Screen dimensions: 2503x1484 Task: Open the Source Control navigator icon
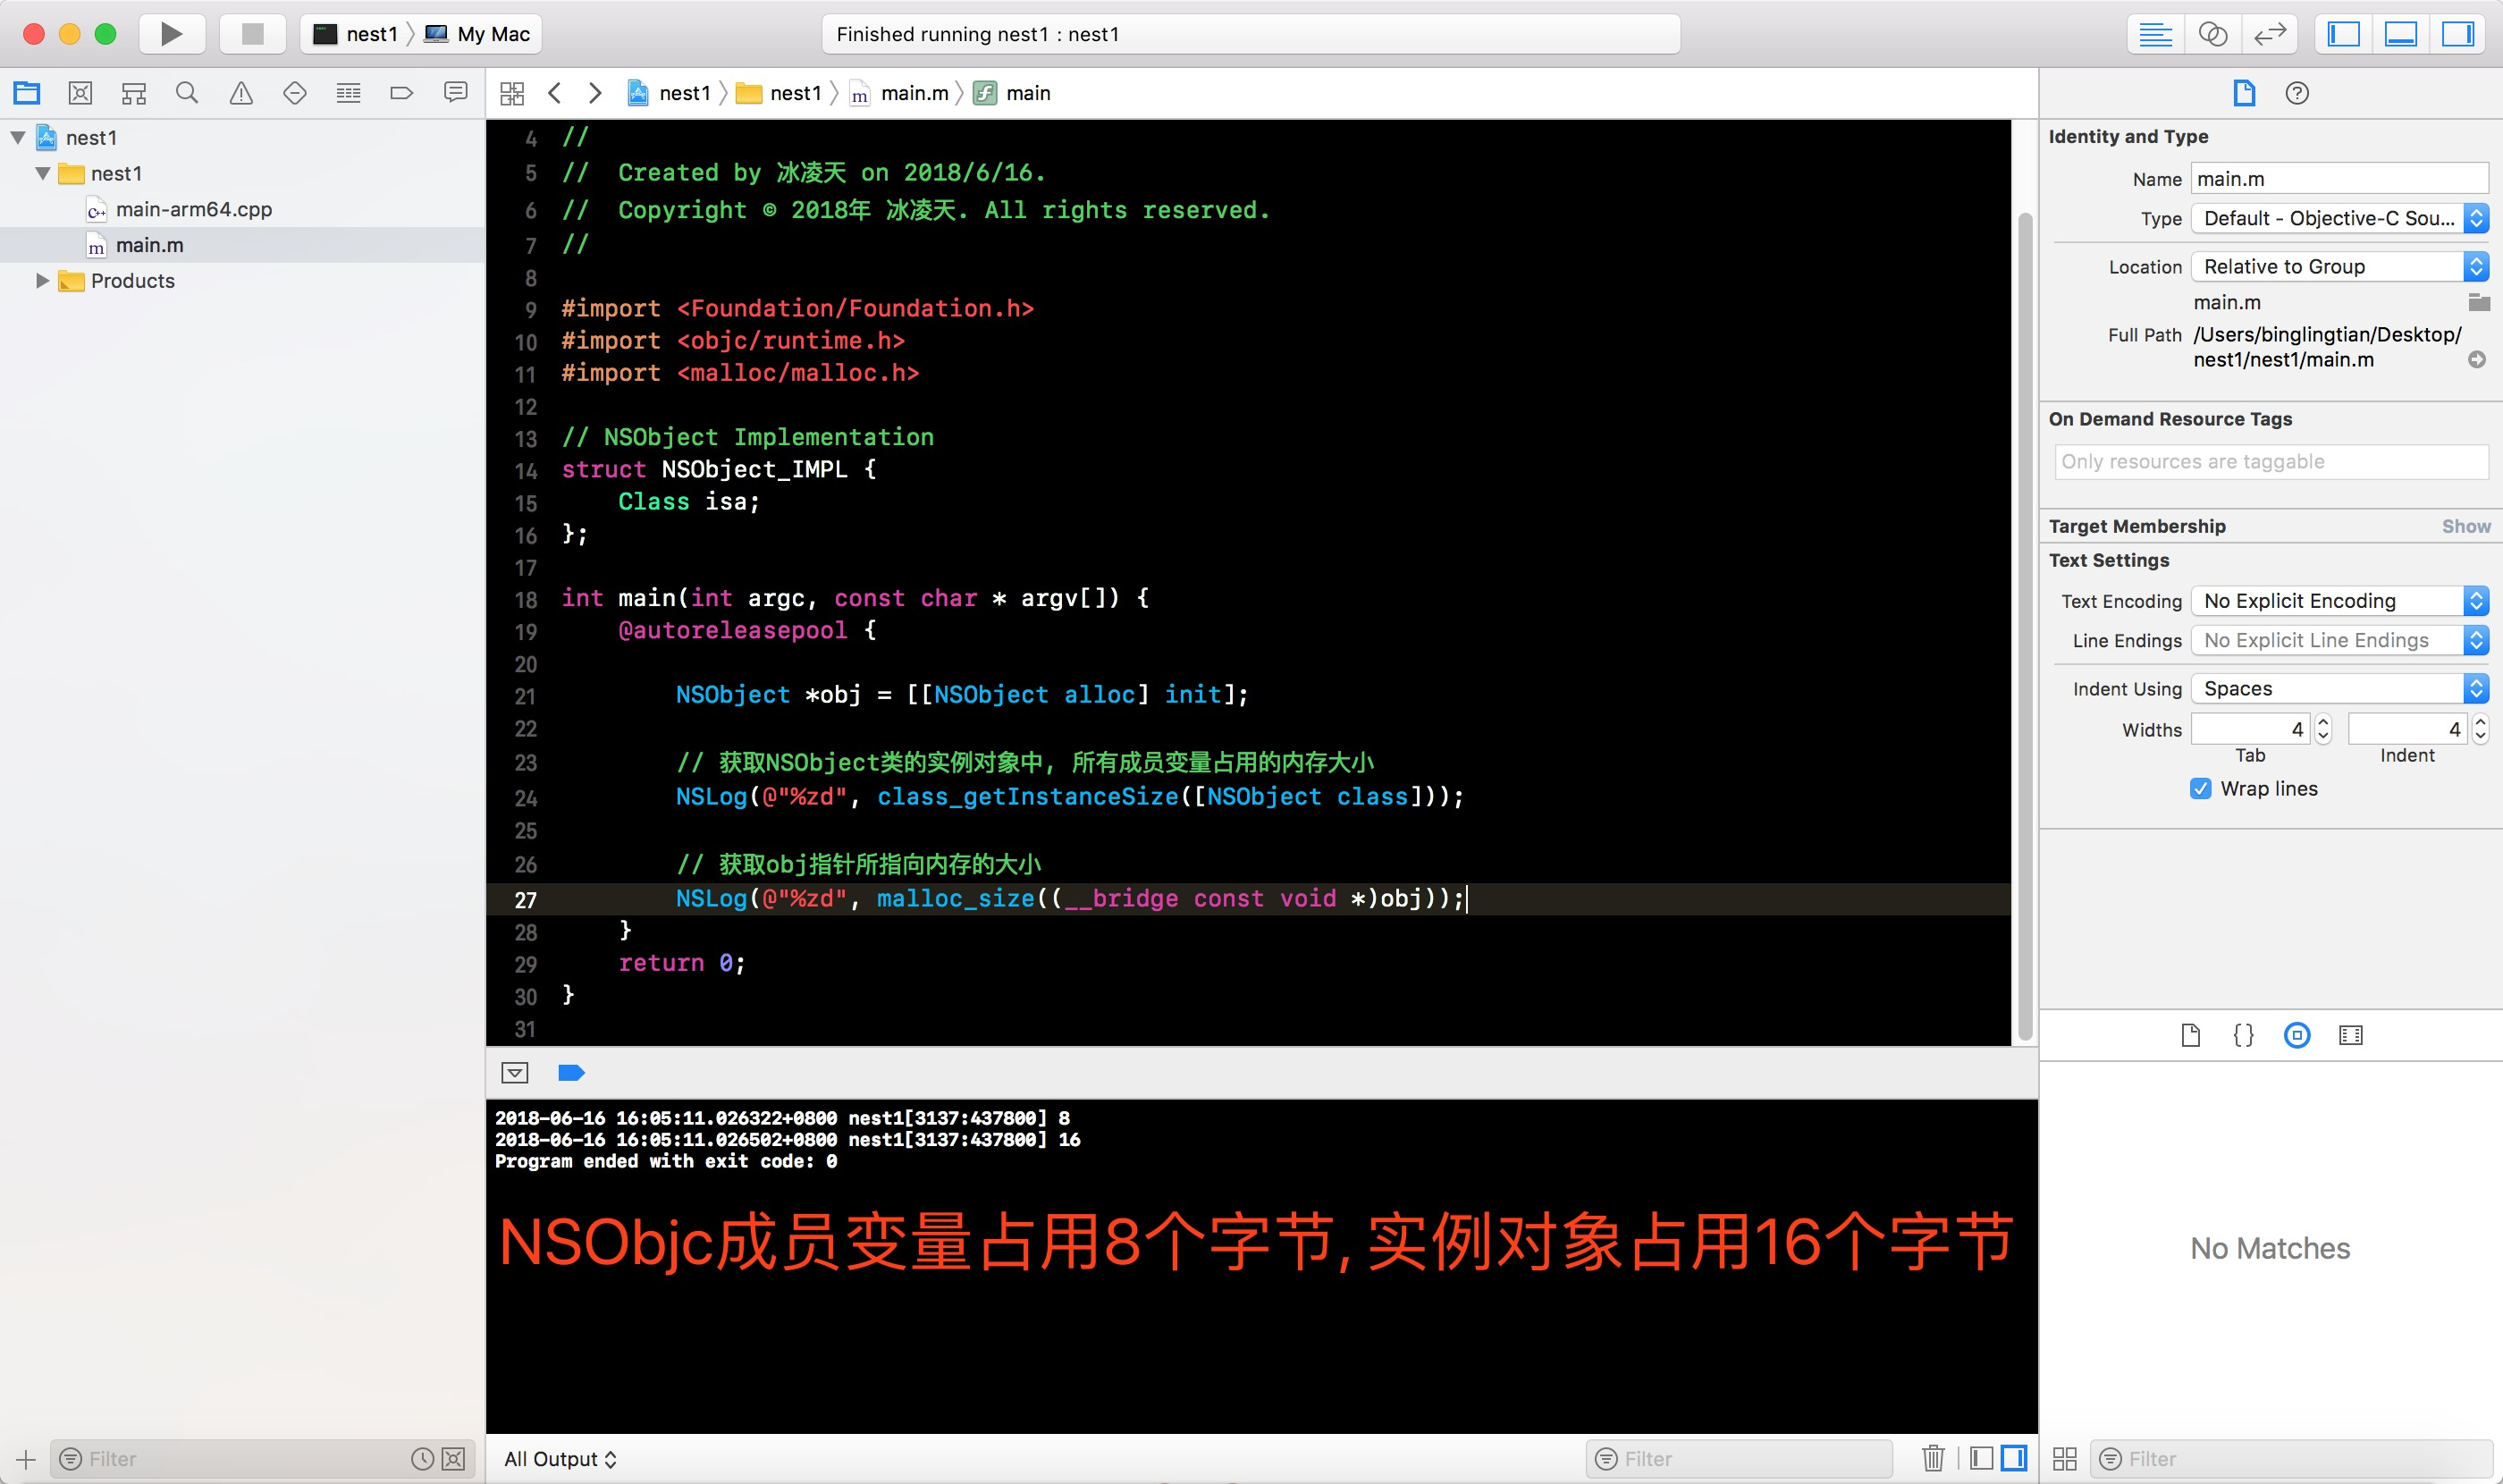80,93
